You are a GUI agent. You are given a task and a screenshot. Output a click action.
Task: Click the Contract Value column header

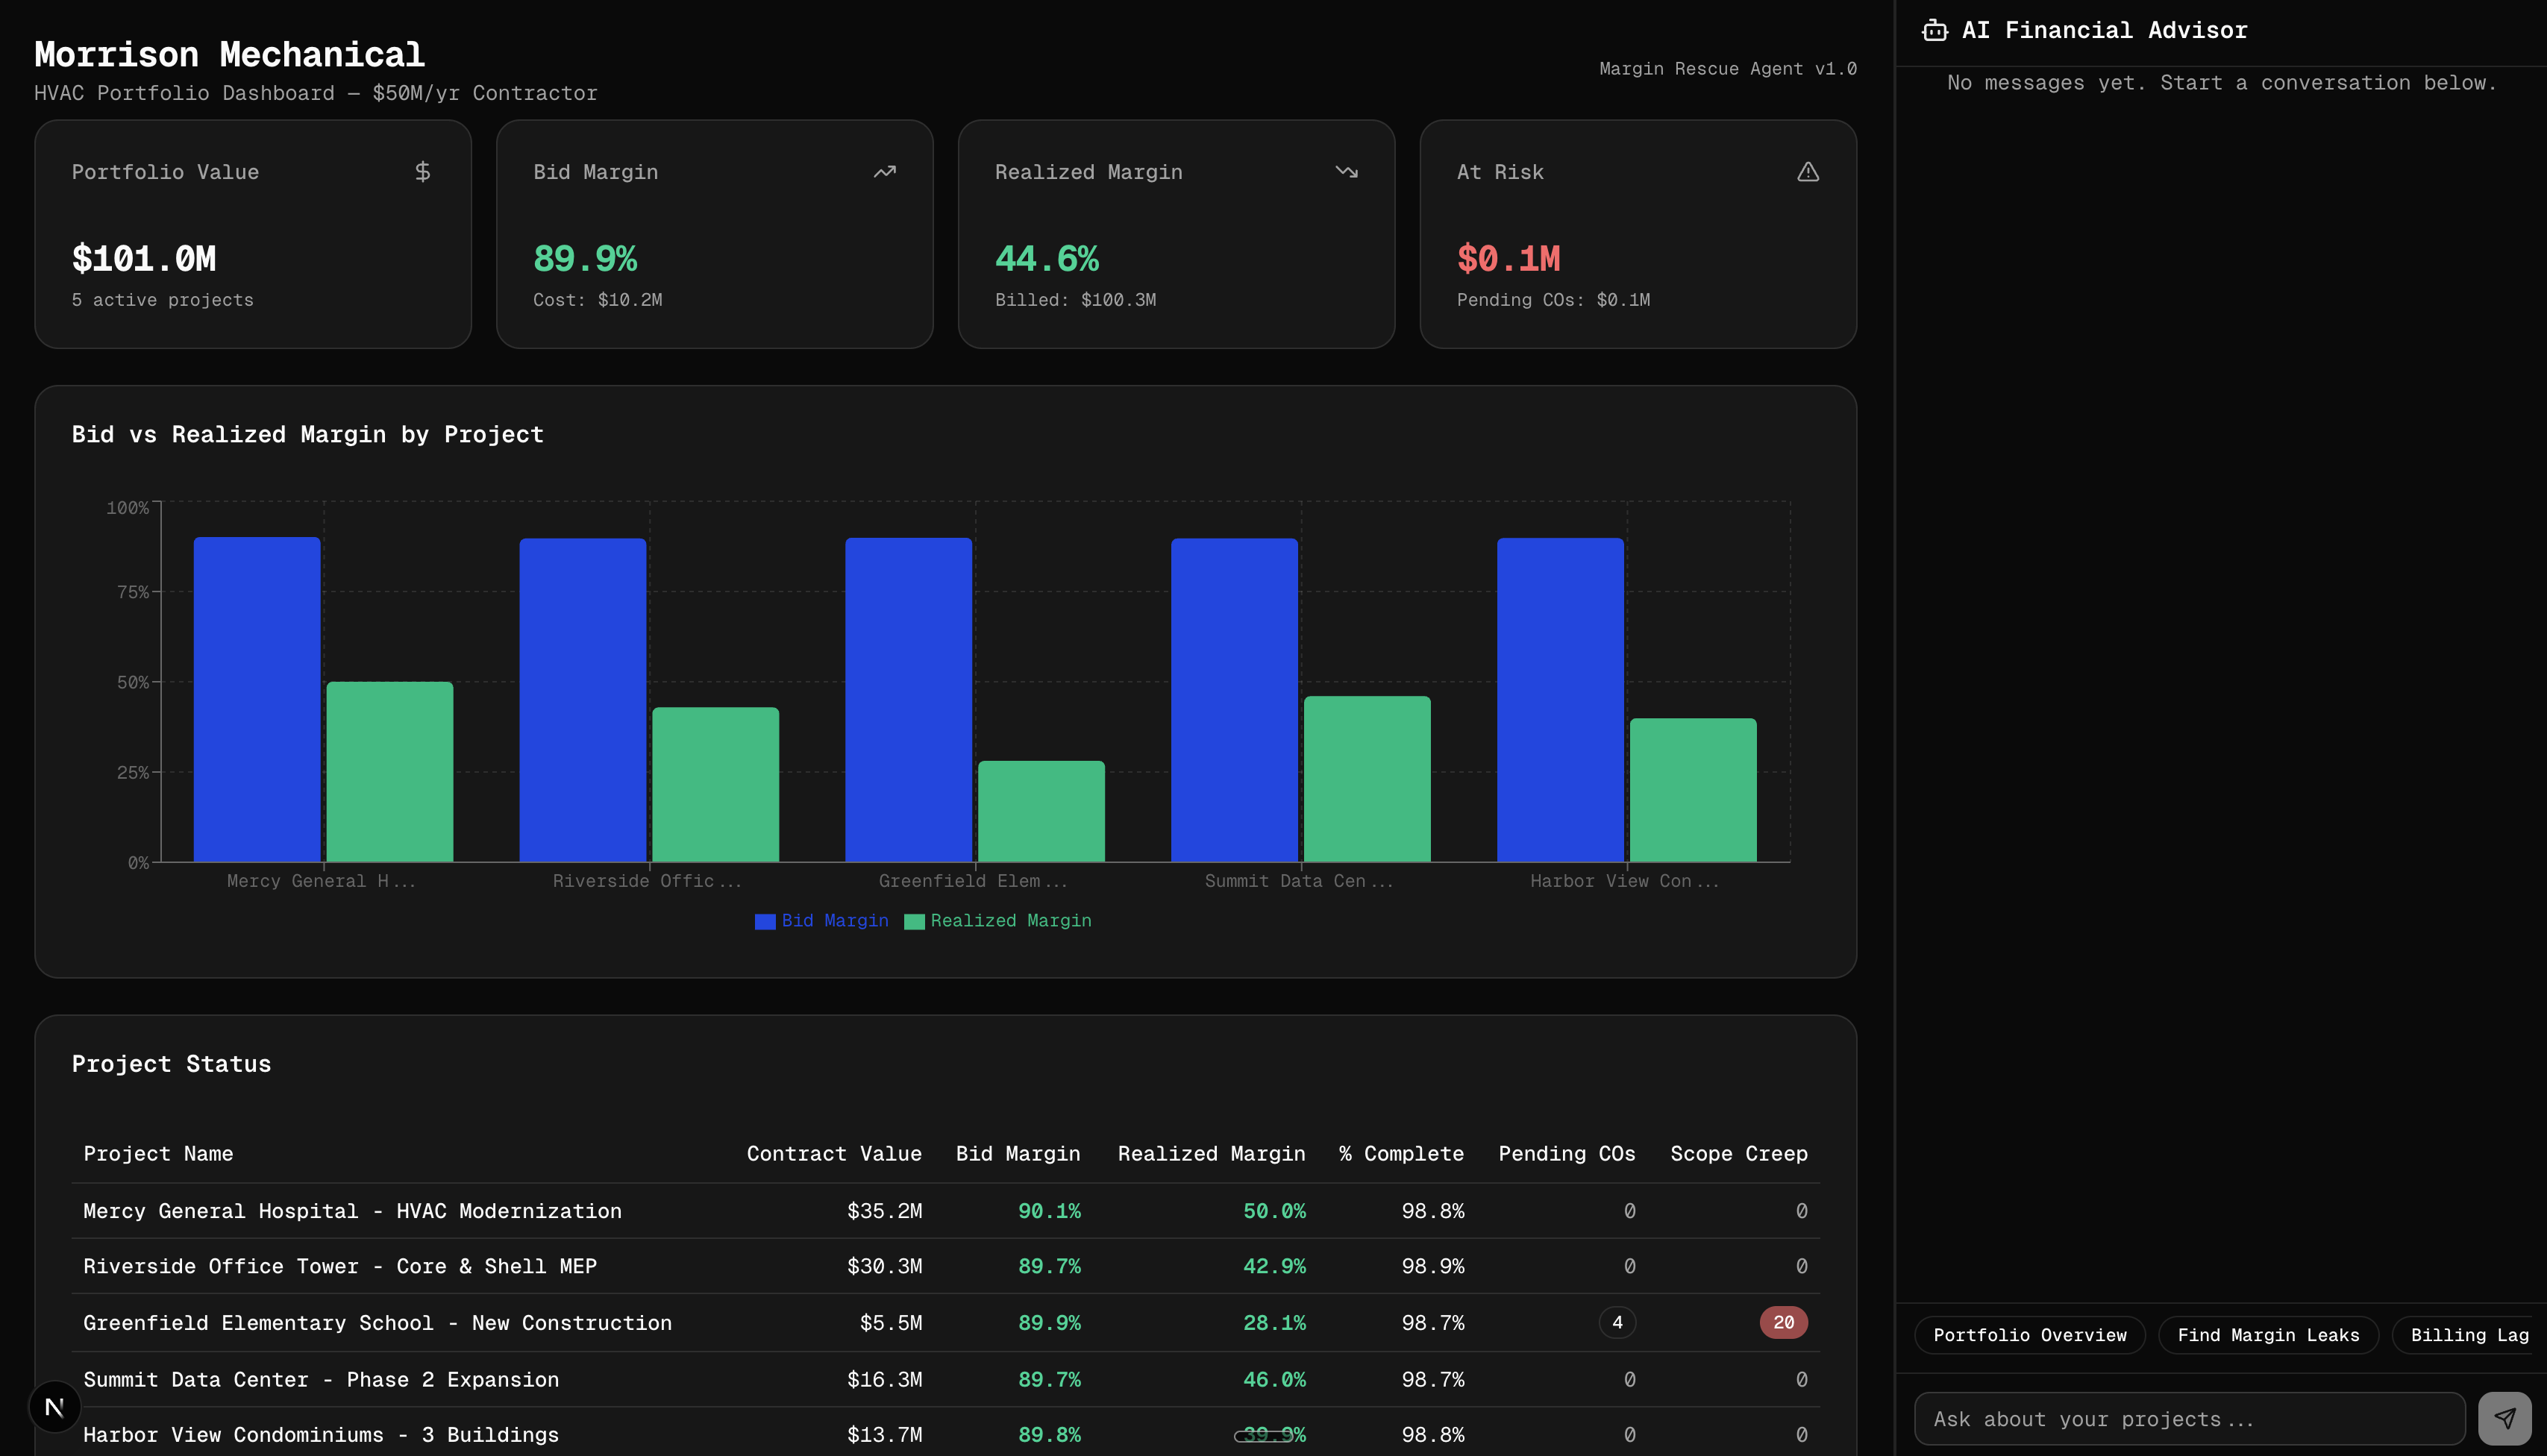[833, 1153]
